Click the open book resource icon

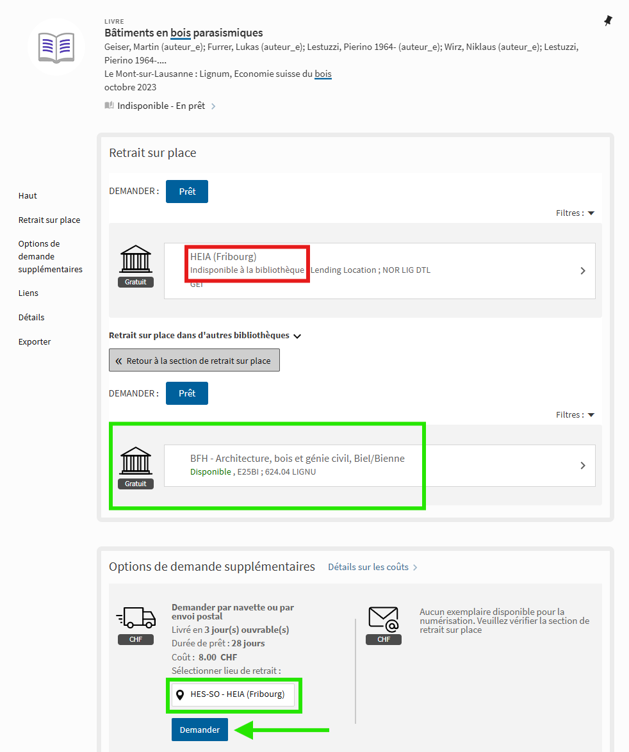coord(57,47)
